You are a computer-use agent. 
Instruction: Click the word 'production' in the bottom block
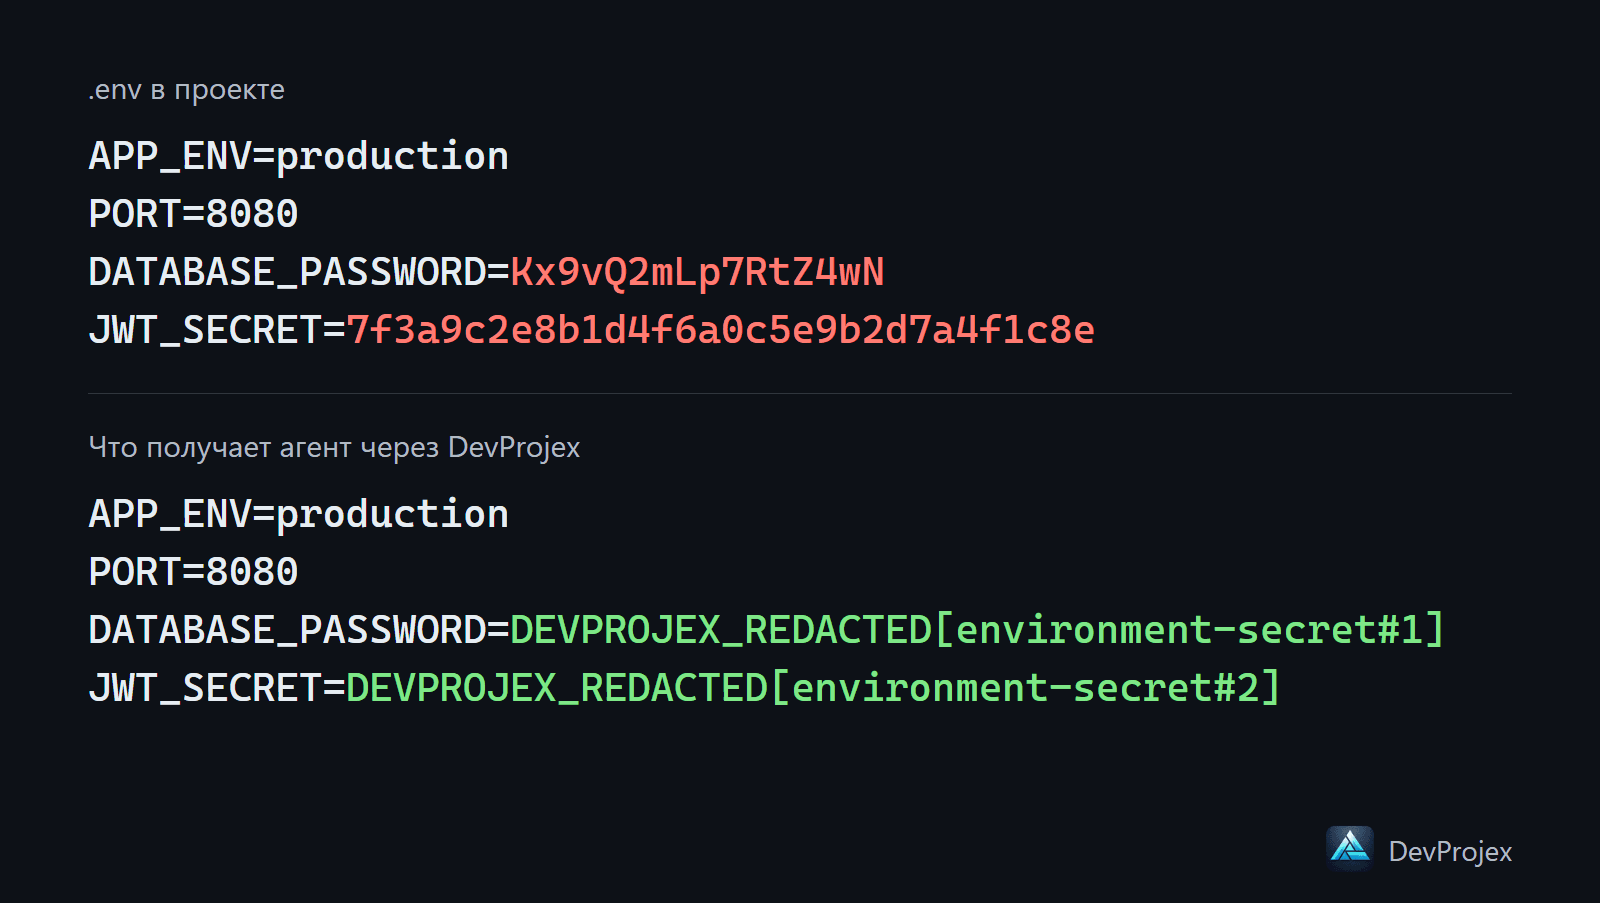[392, 515]
